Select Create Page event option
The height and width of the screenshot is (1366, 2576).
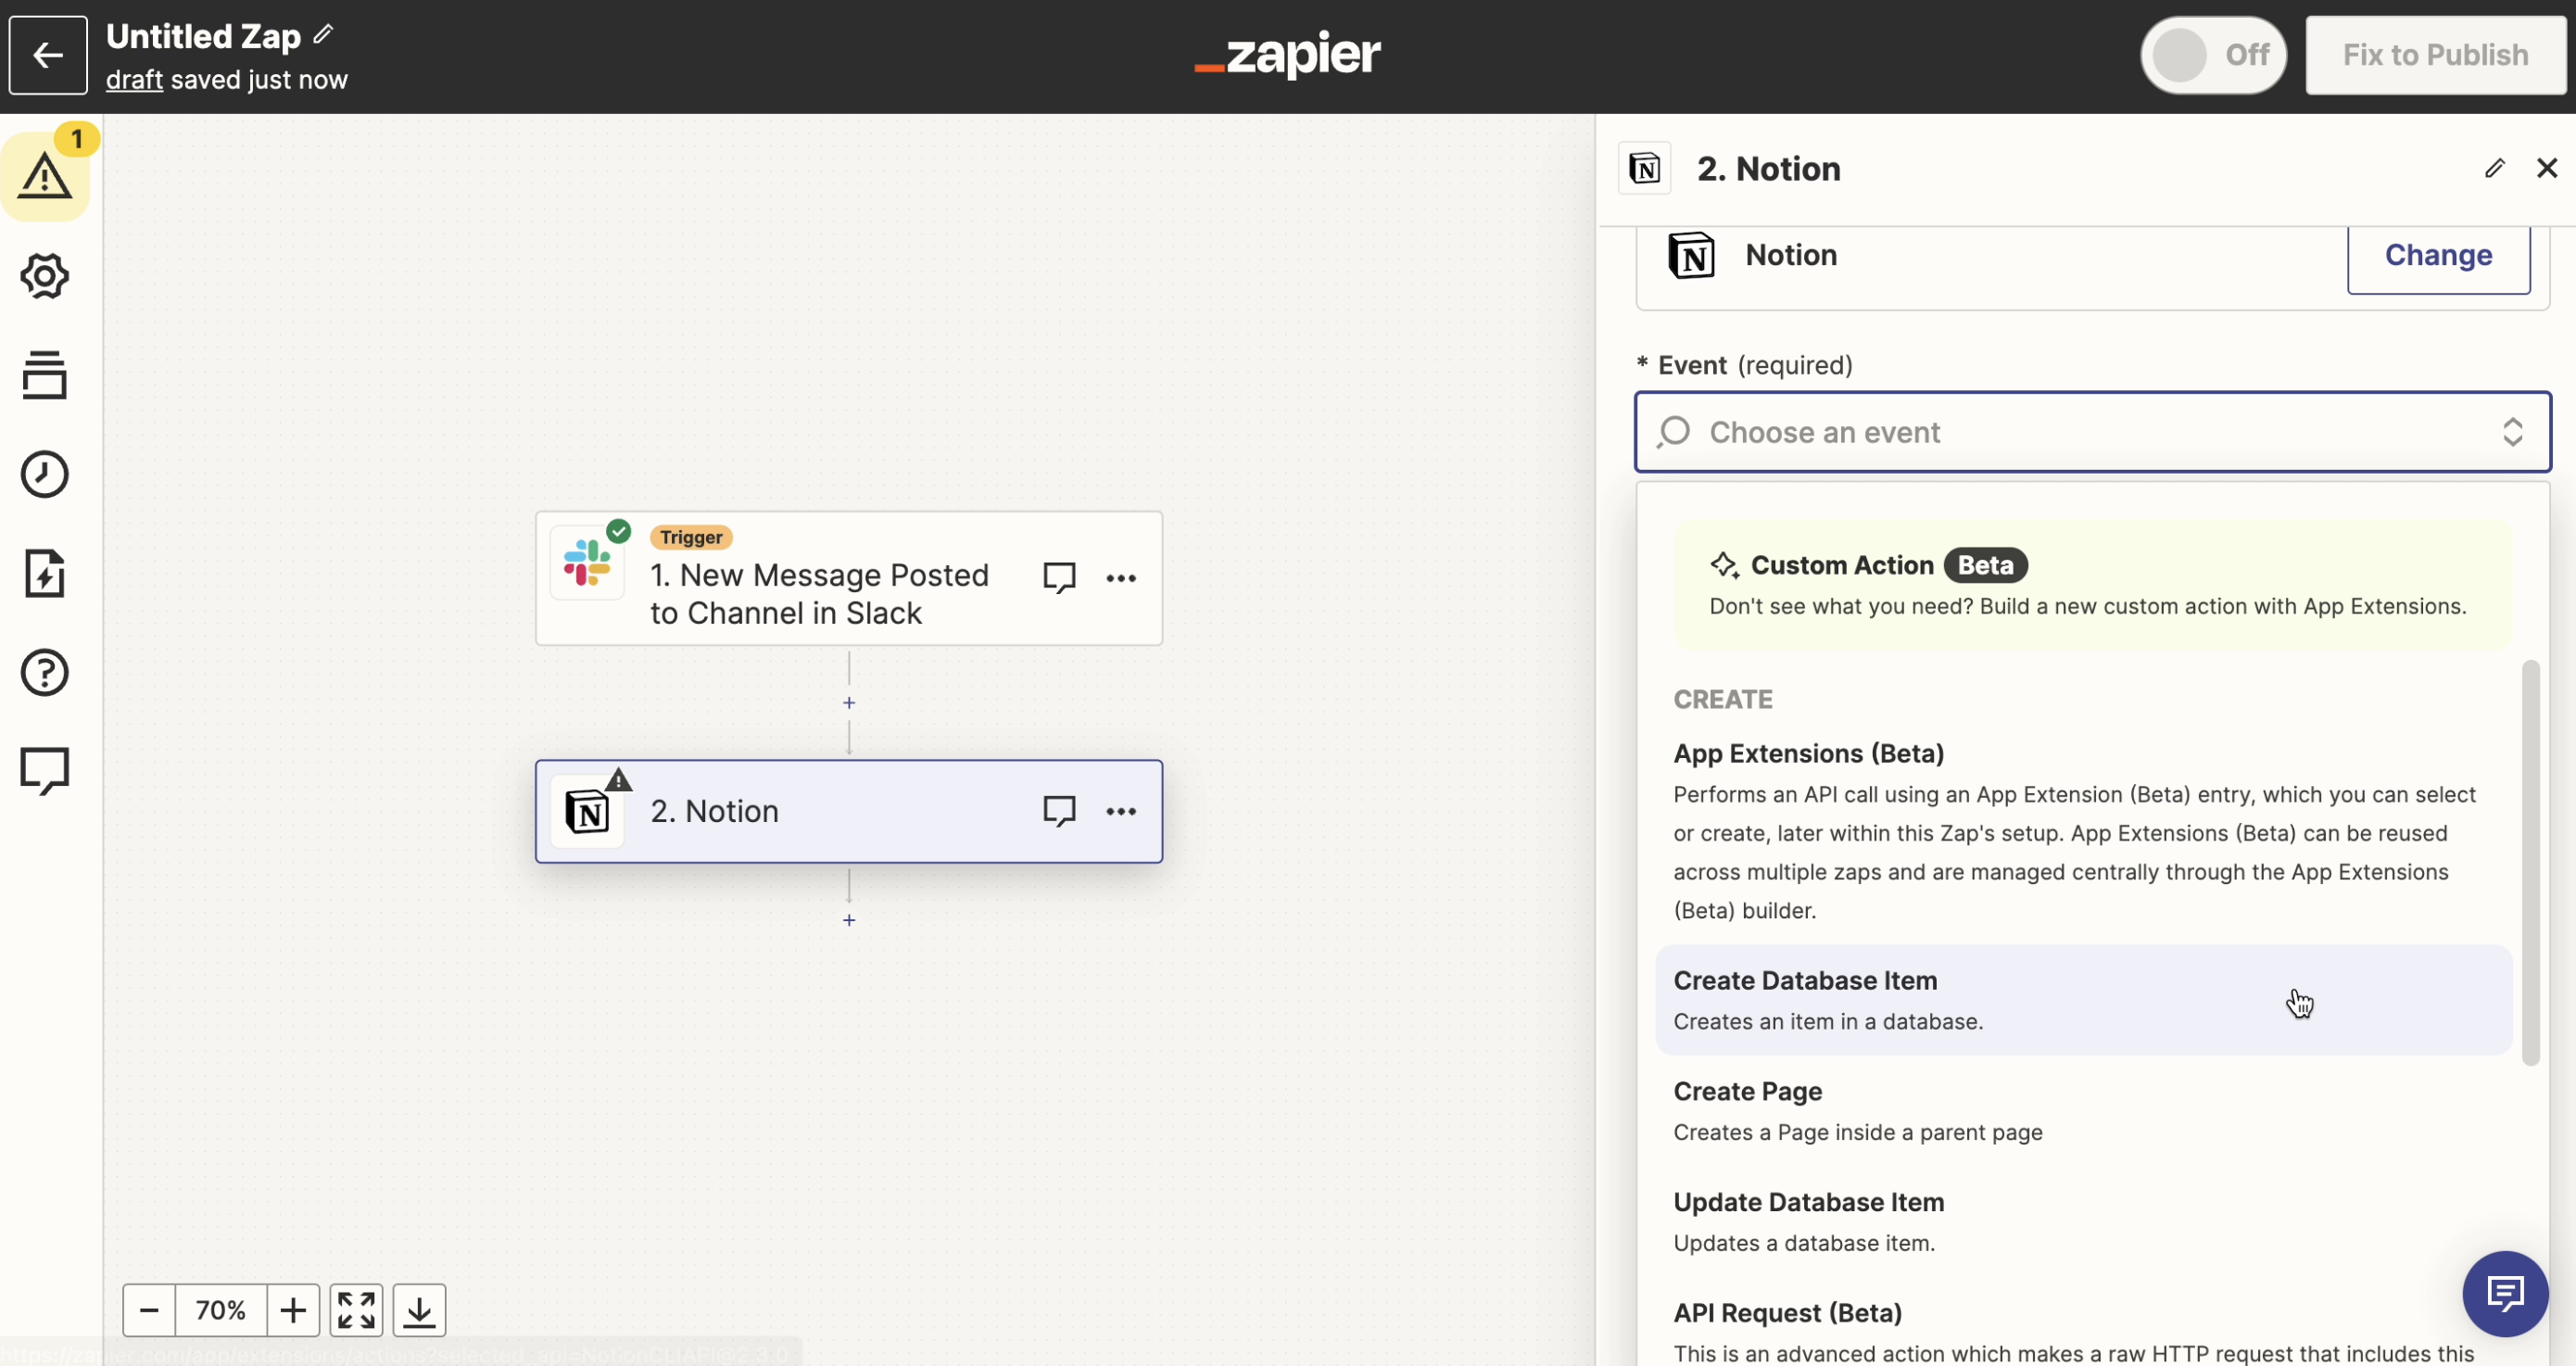tap(1747, 1091)
